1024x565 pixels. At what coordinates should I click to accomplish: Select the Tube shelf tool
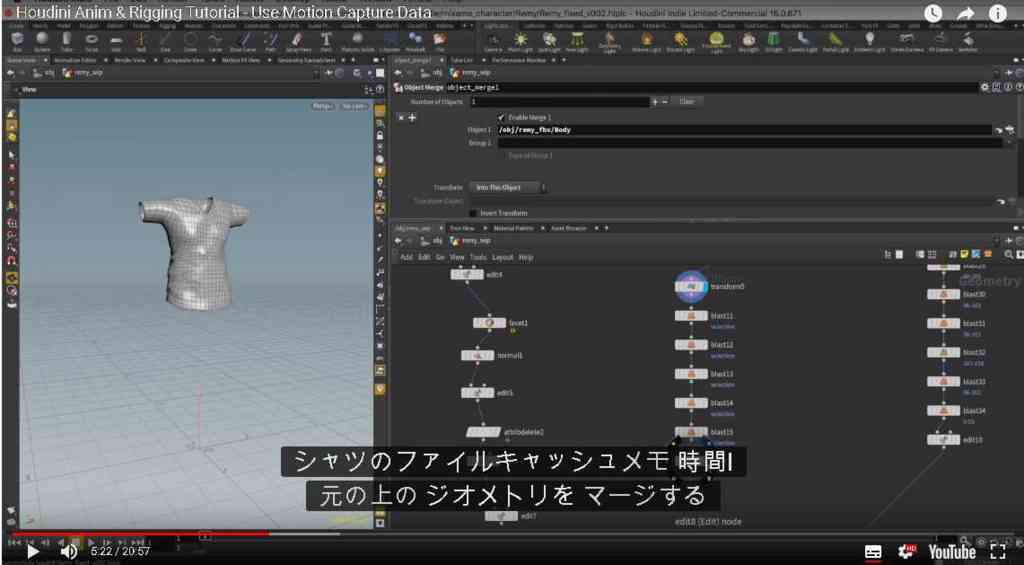tap(67, 40)
